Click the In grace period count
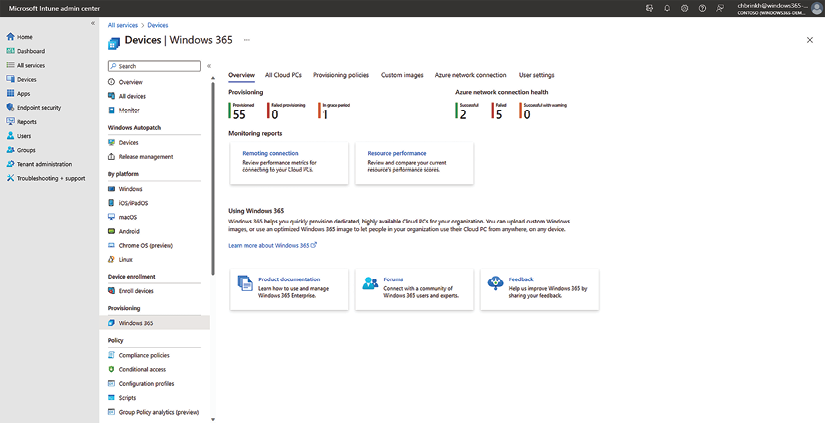The width and height of the screenshot is (825, 423). (335, 111)
